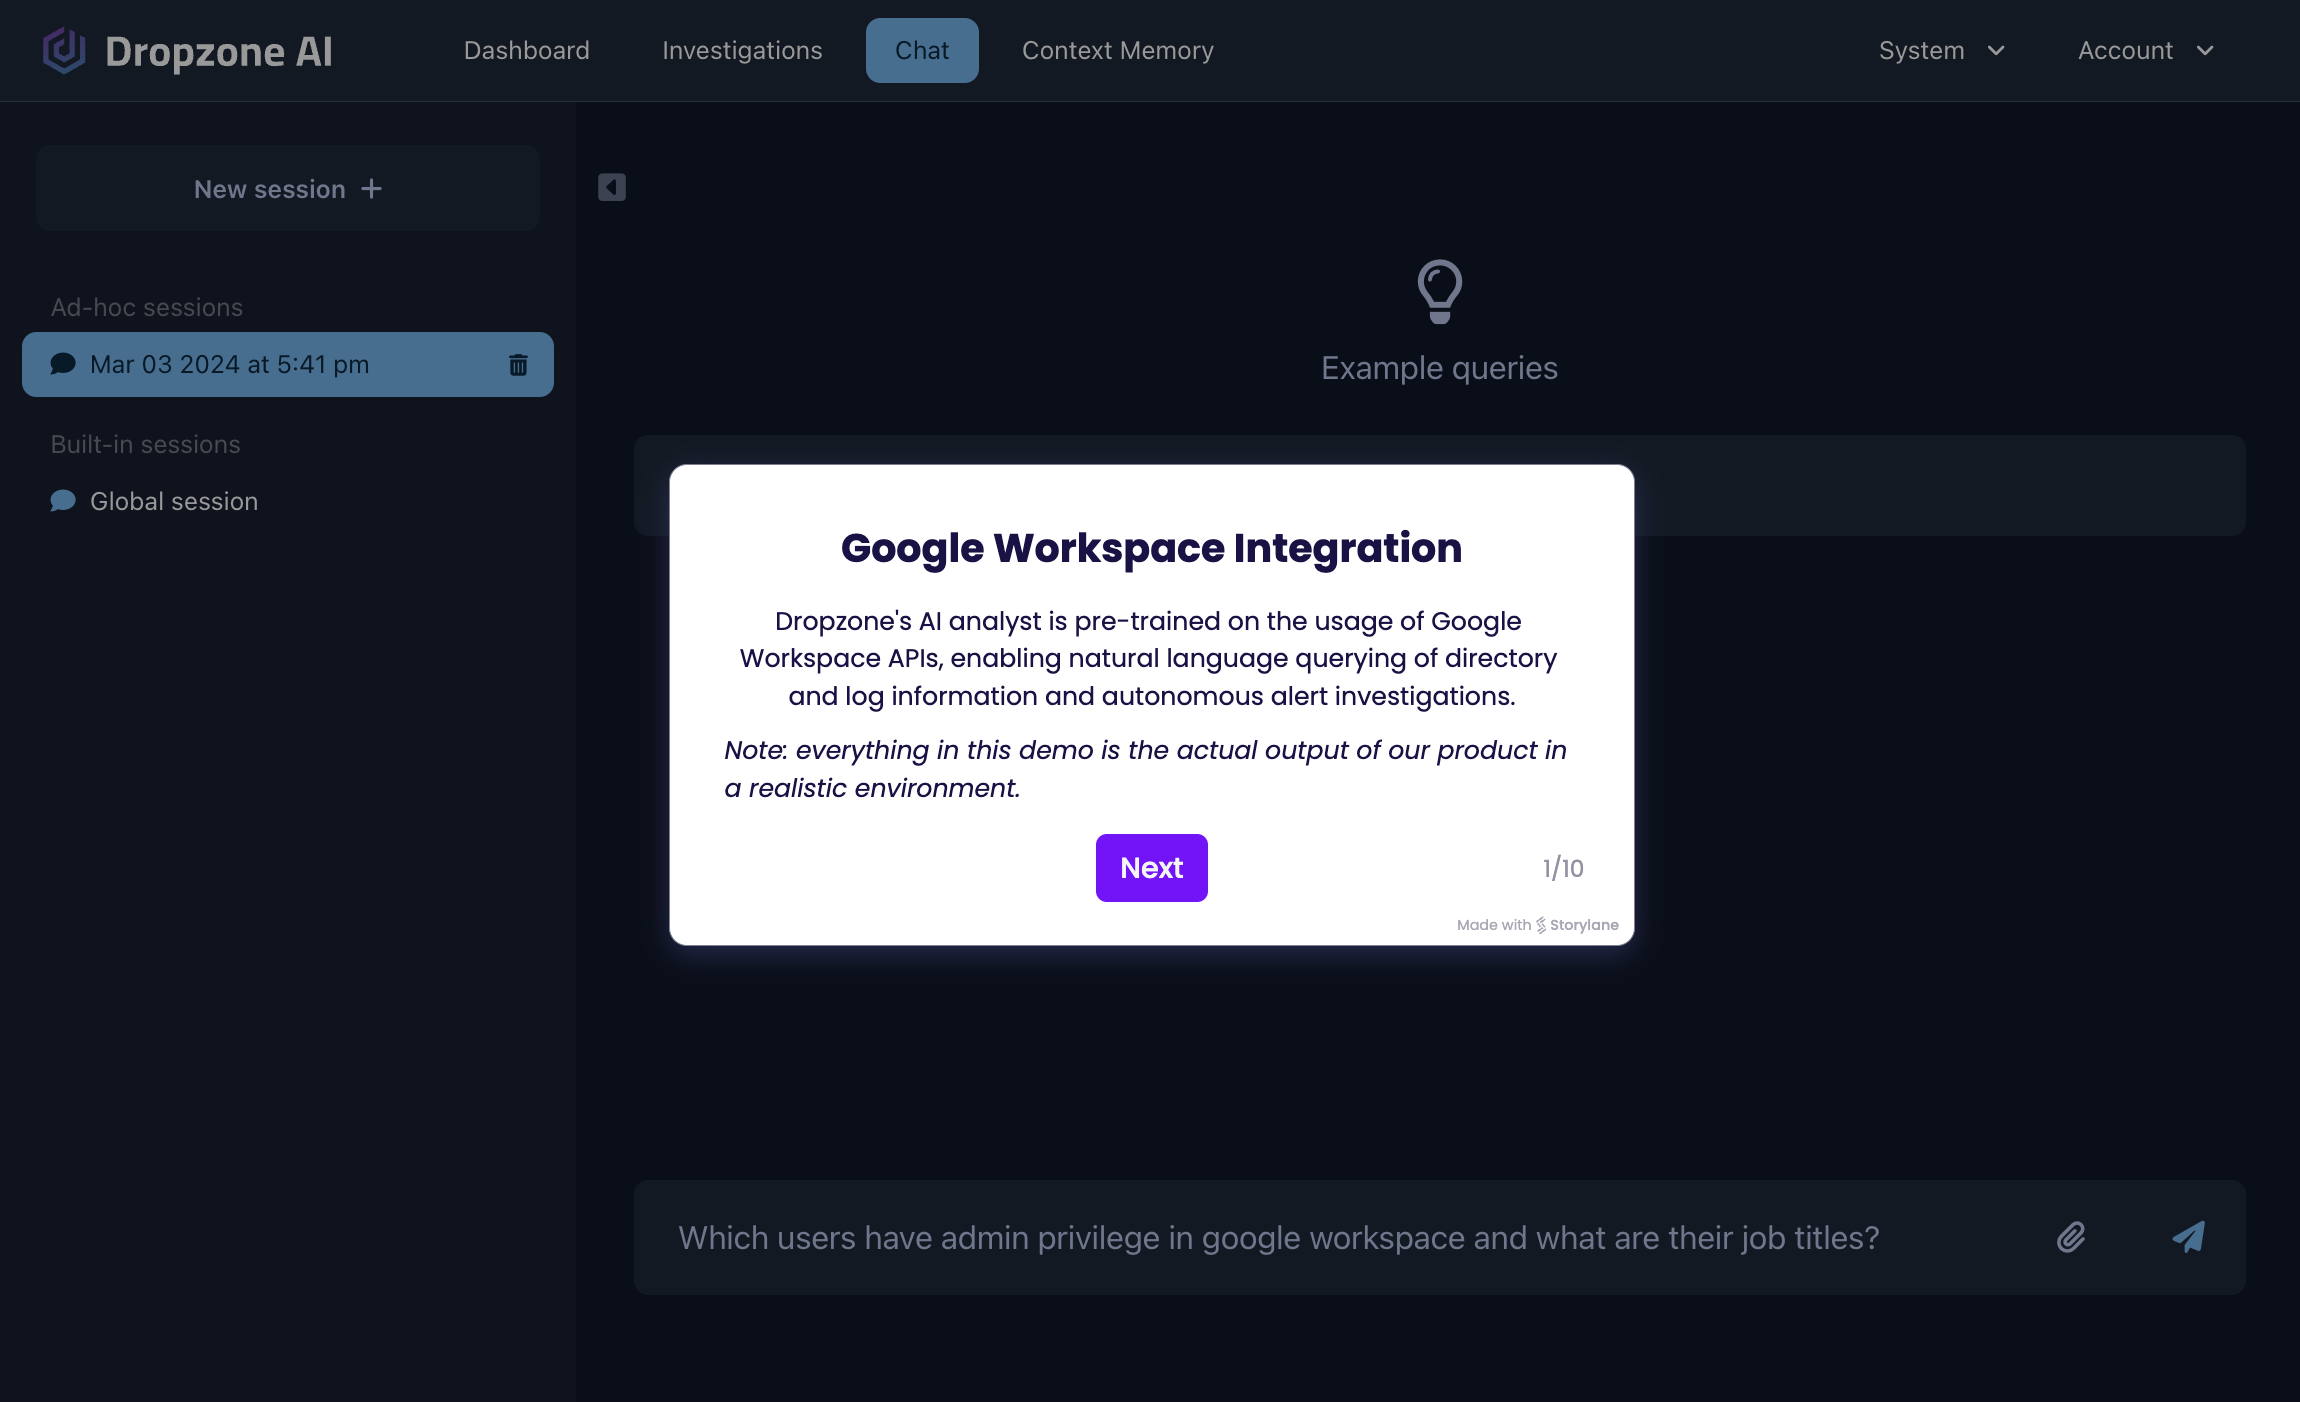Image resolution: width=2300 pixels, height=1402 pixels.
Task: Expand the System dropdown menu
Action: (1942, 51)
